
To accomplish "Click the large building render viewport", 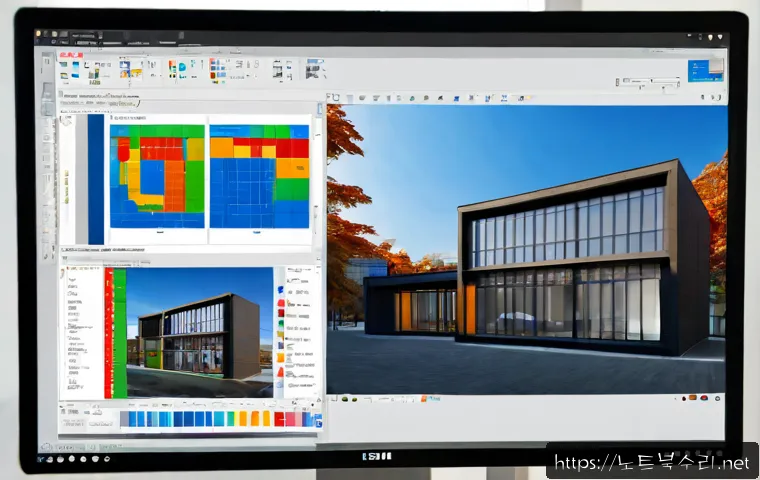I will pyautogui.click(x=527, y=249).
